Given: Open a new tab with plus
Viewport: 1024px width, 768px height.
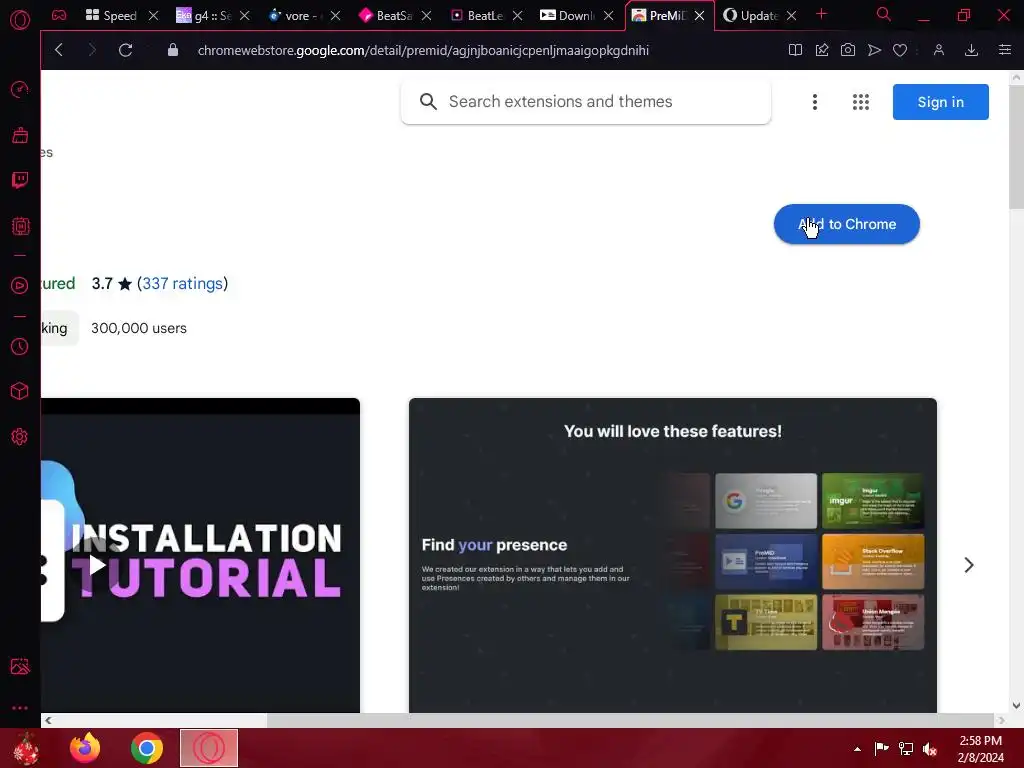Looking at the screenshot, I should pyautogui.click(x=822, y=14).
